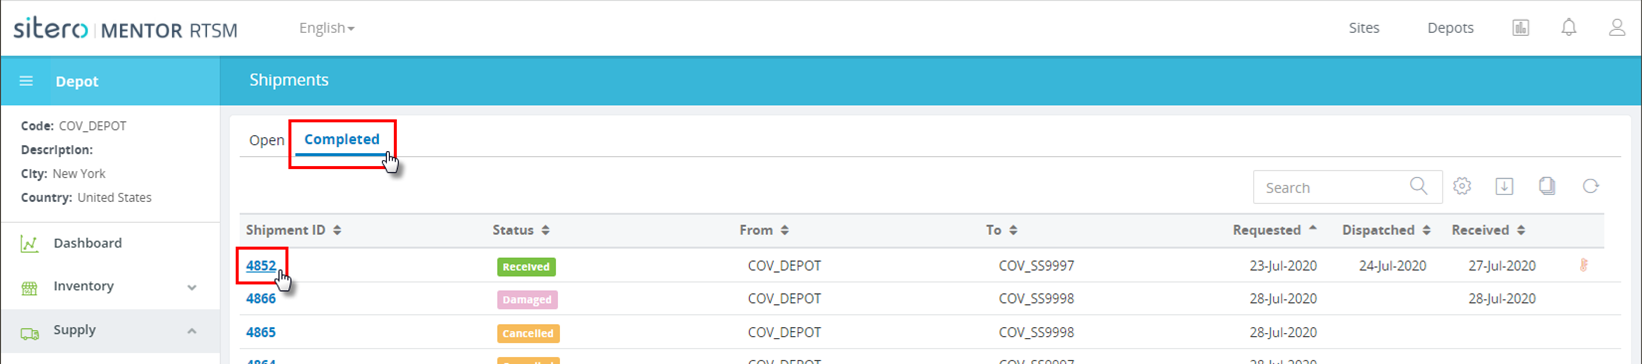1642x364 pixels.
Task: Click the Country: United States text
Action: (x=86, y=198)
